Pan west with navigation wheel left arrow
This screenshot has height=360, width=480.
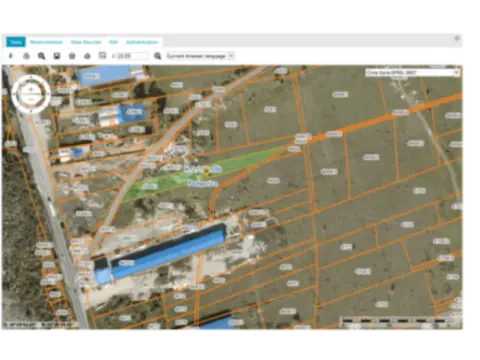14,94
